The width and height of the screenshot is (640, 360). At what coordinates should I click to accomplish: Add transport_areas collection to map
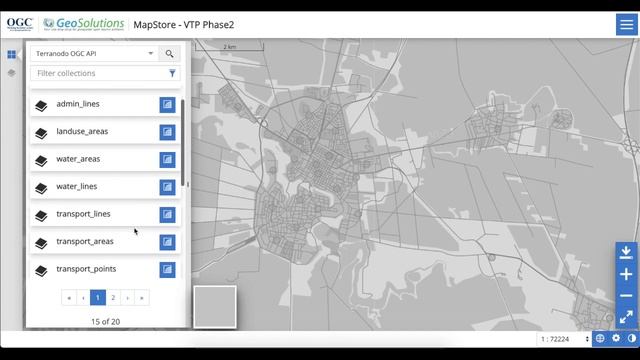tap(167, 242)
